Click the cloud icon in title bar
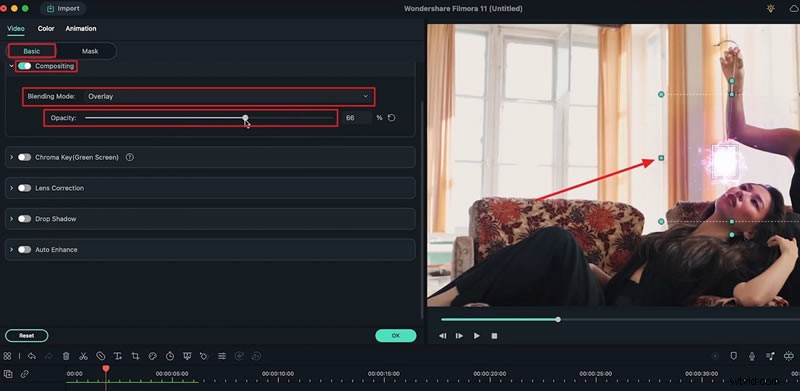 pyautogui.click(x=794, y=9)
